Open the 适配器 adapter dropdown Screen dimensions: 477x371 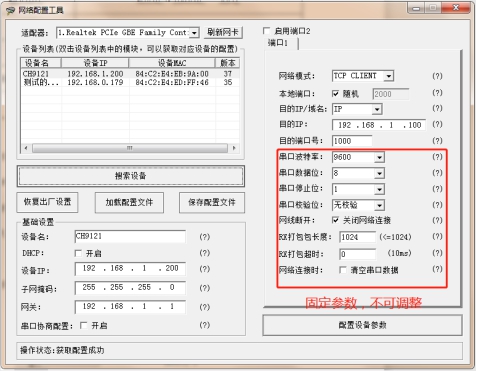point(194,33)
